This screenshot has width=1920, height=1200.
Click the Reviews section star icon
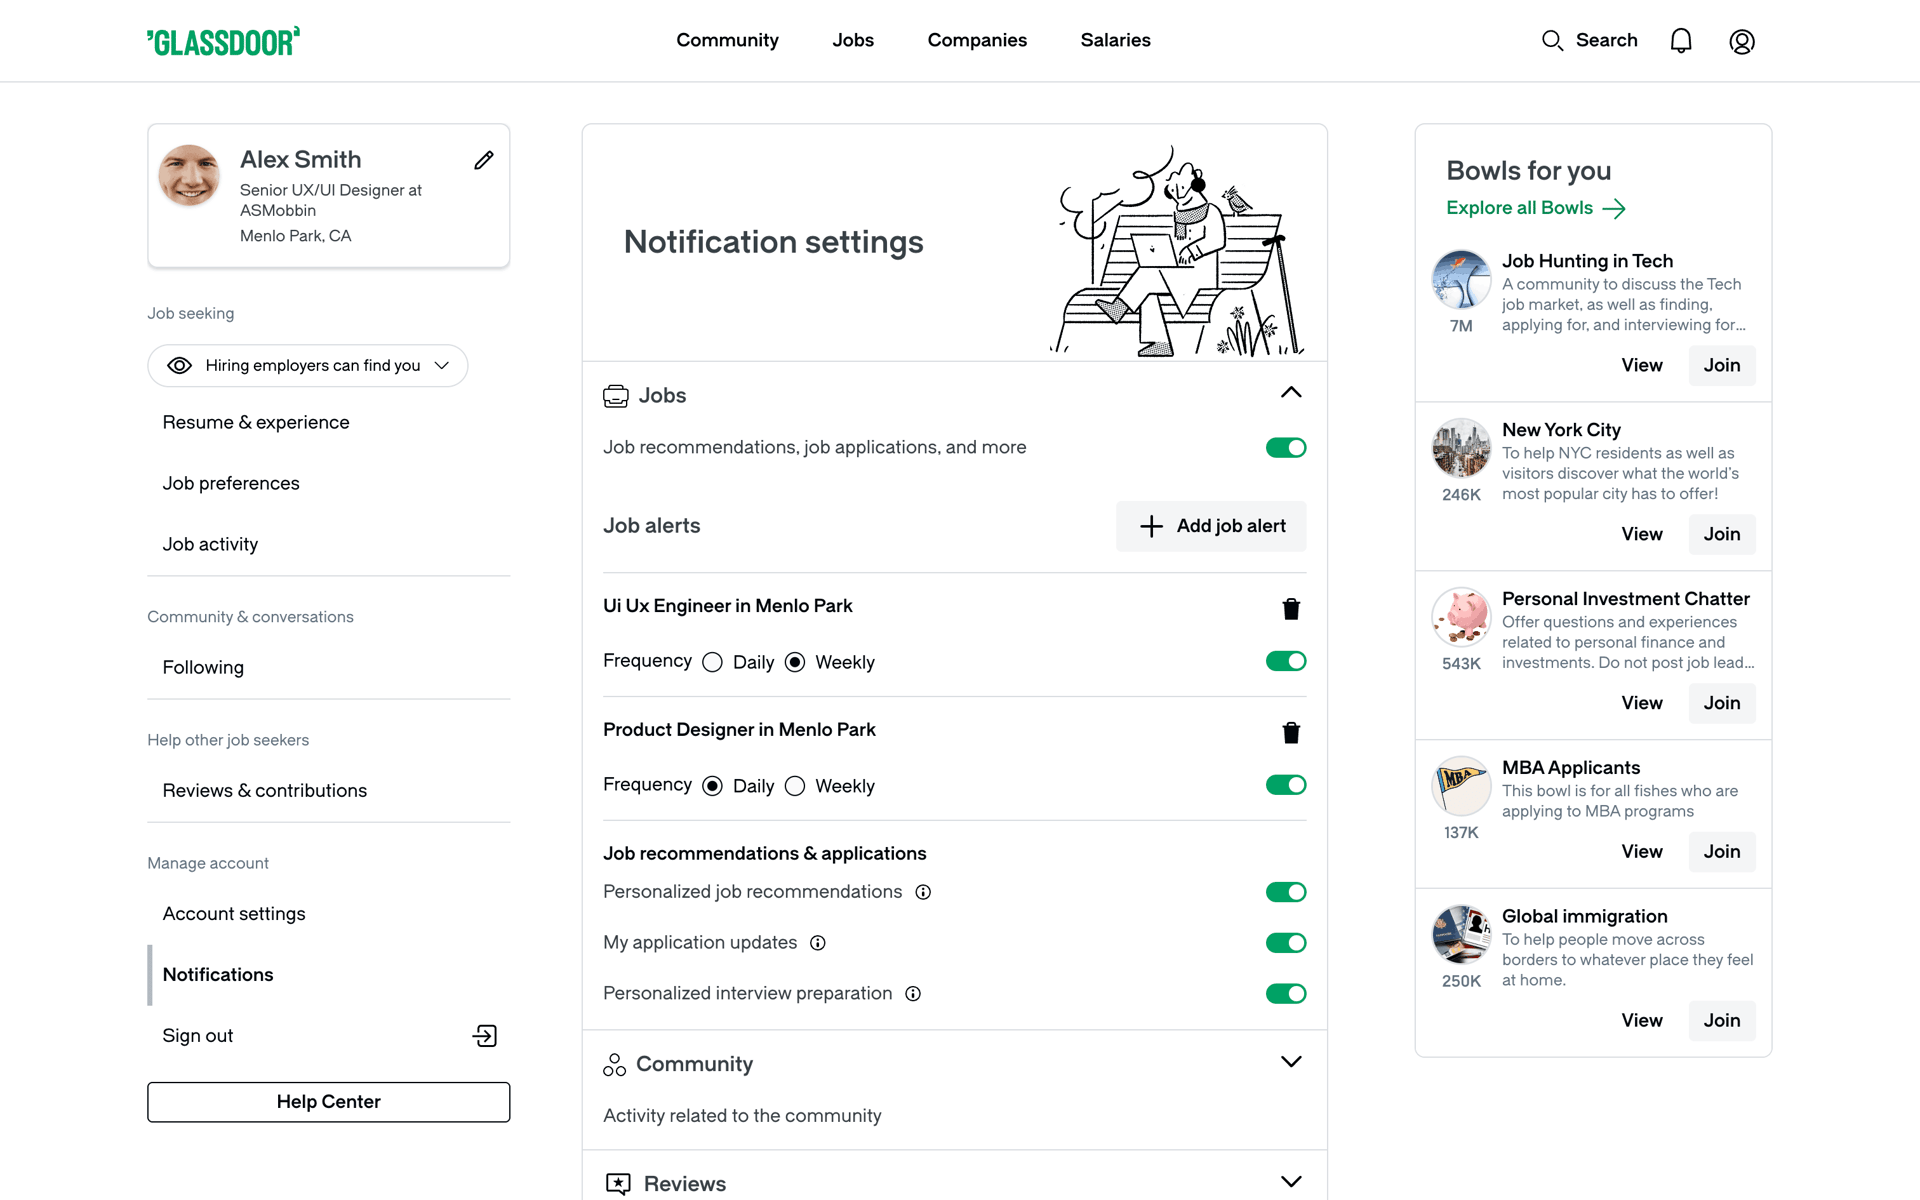point(618,1184)
